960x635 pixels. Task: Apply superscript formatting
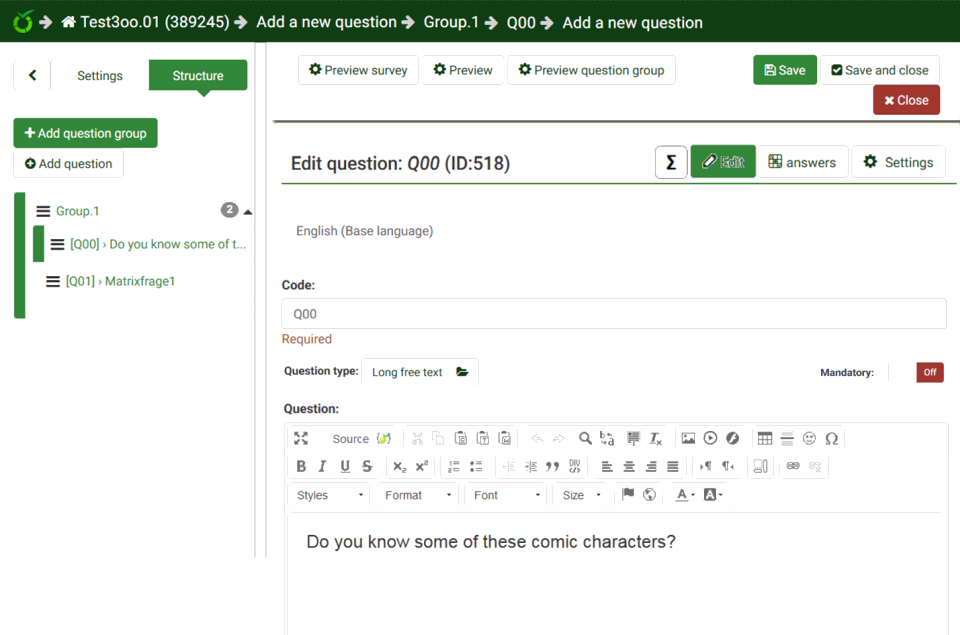pos(421,467)
